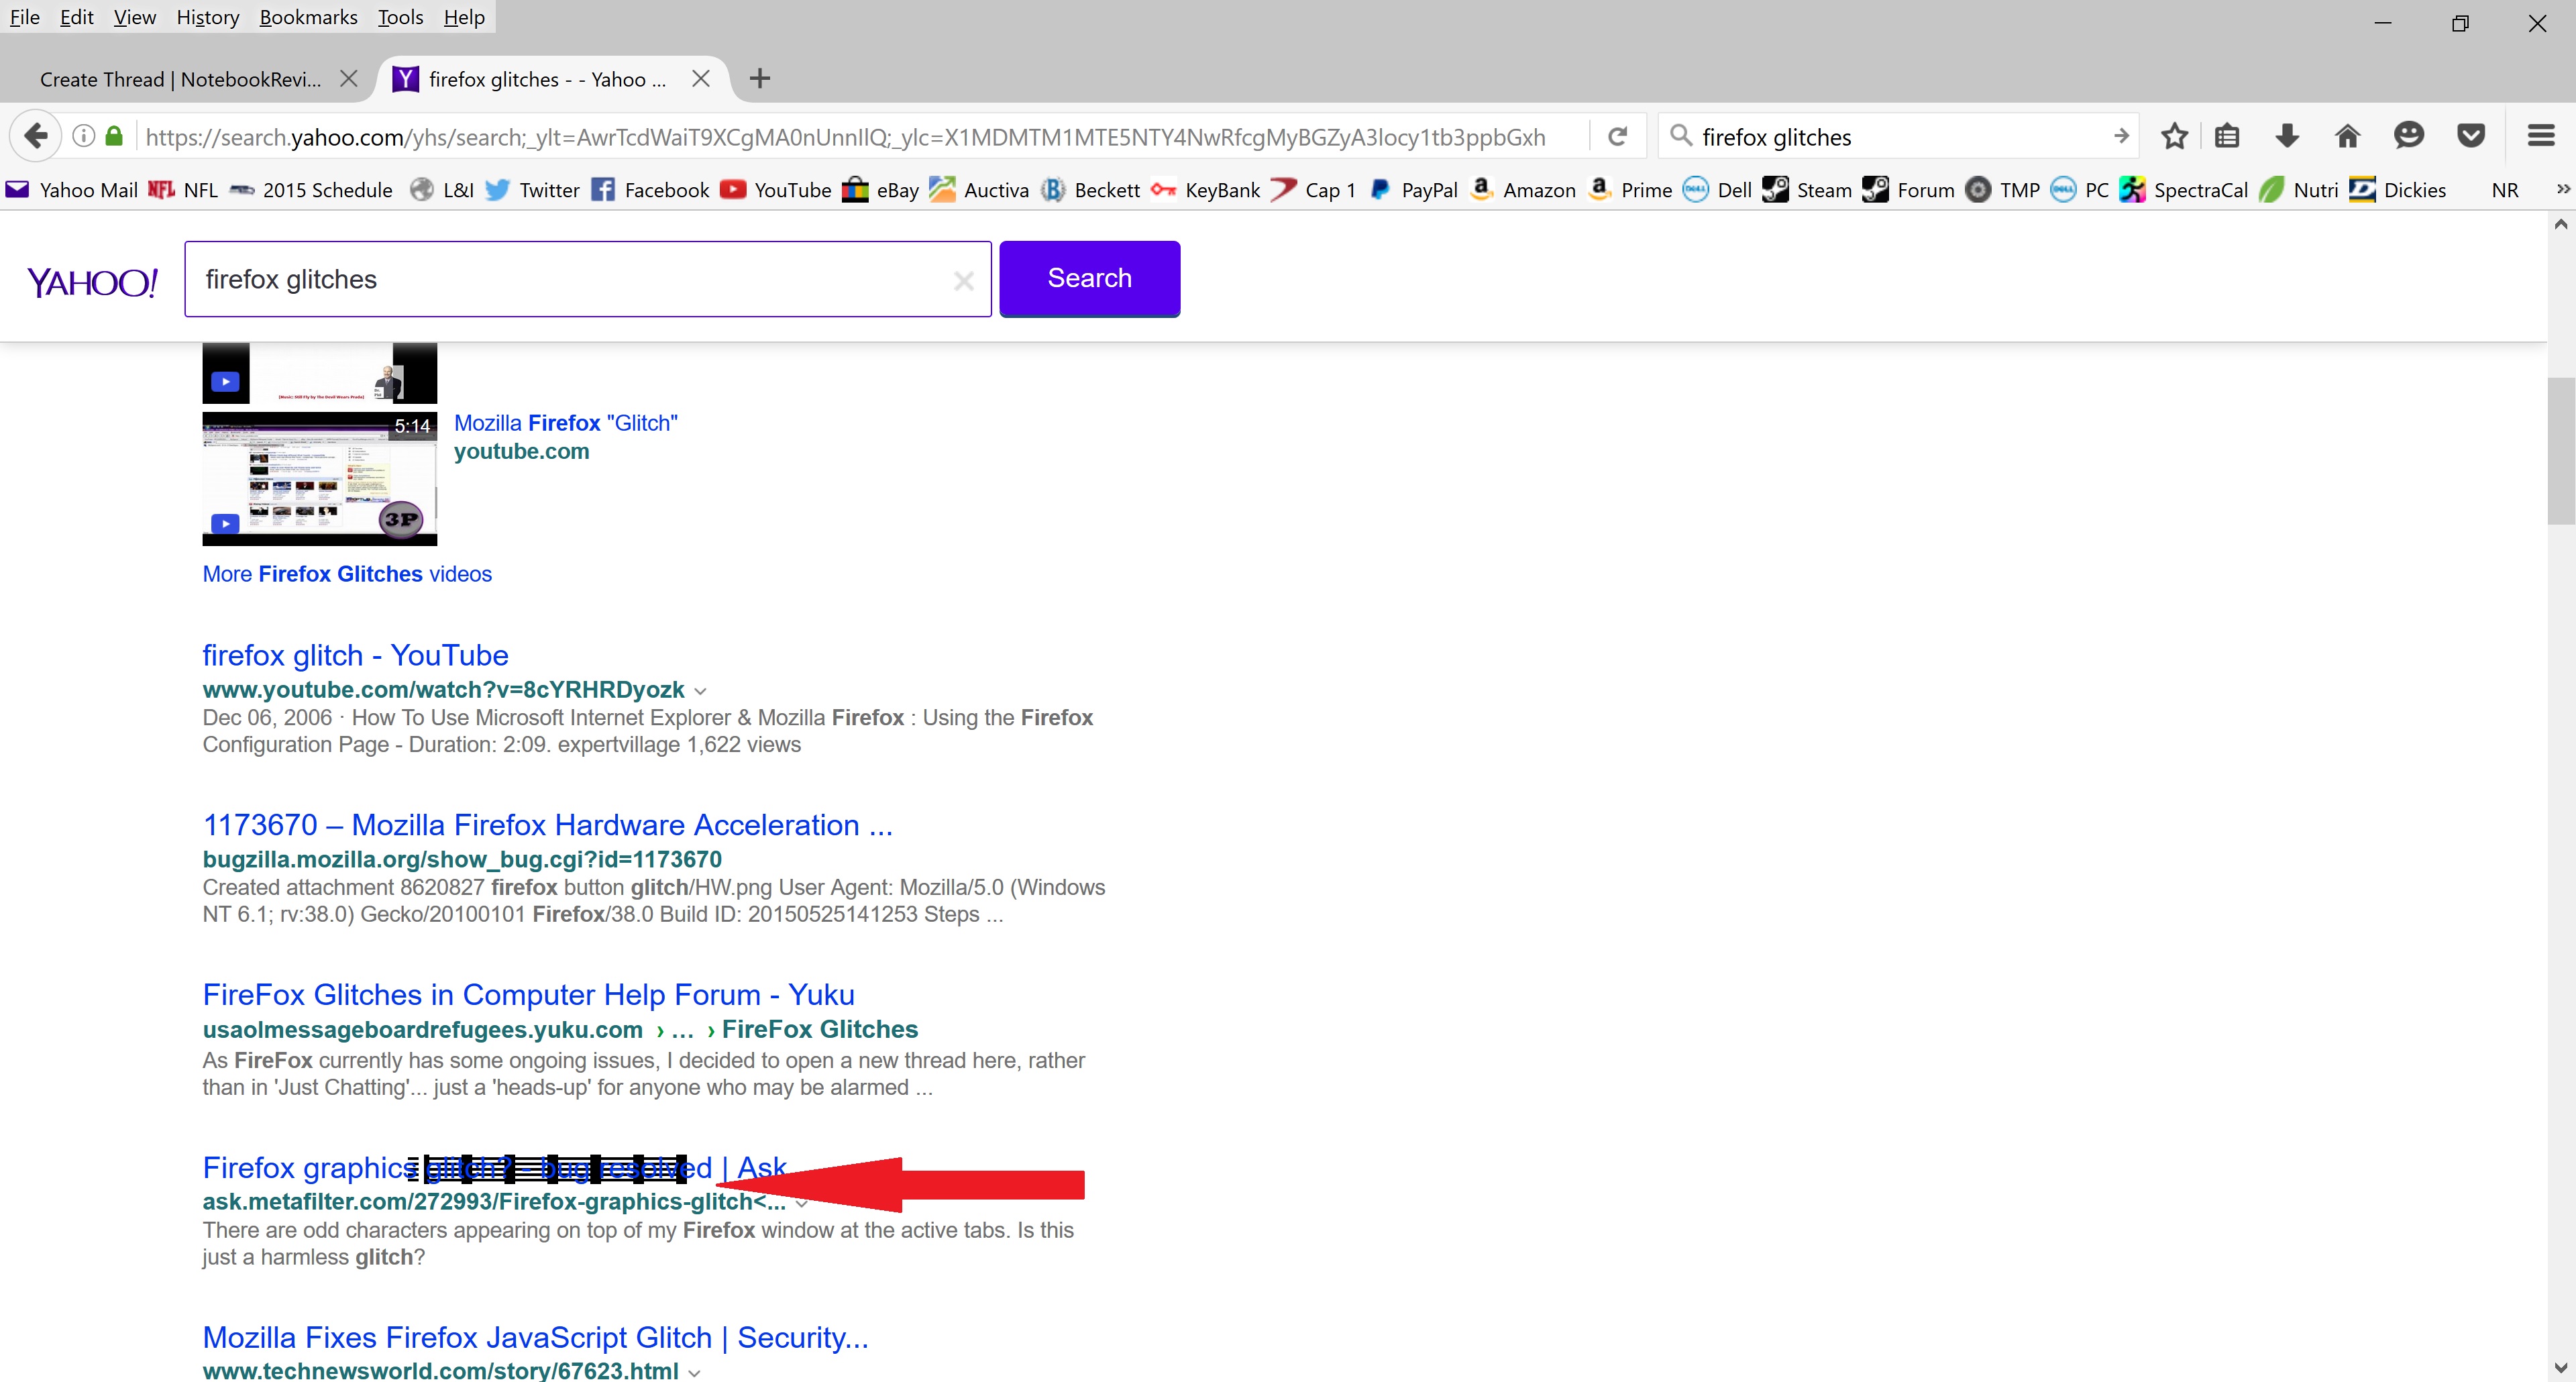Open the Firefox hamburger menu

(2541, 136)
